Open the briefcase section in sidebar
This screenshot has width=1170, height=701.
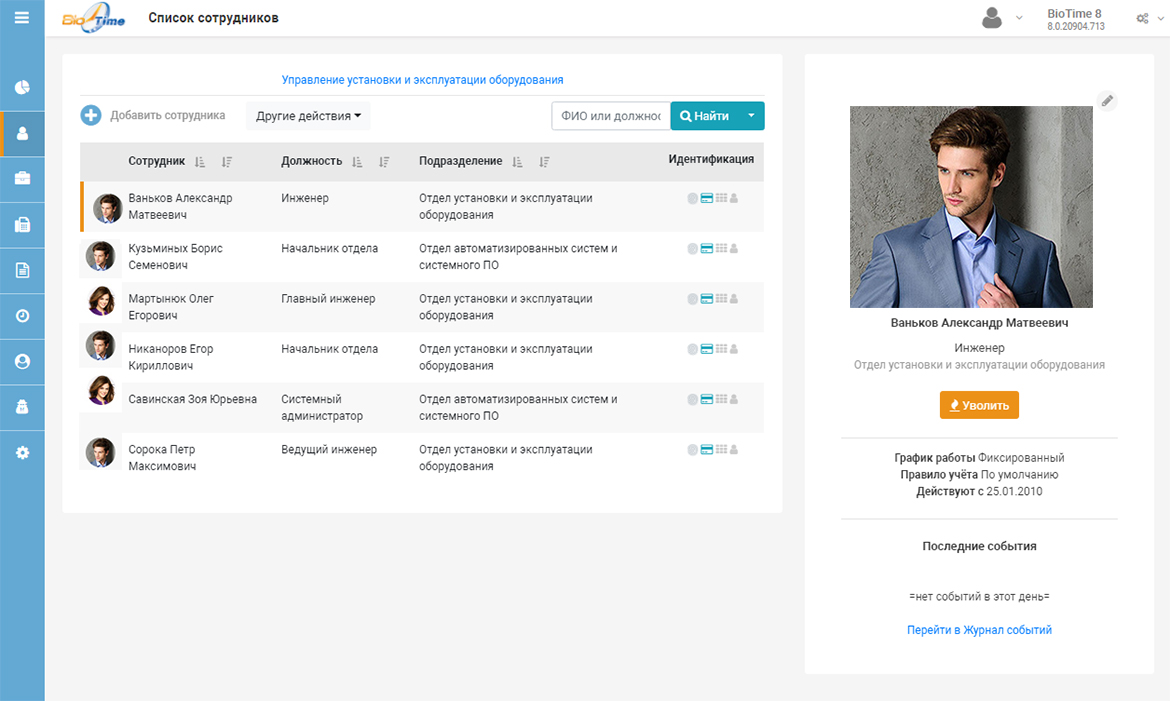(x=22, y=178)
